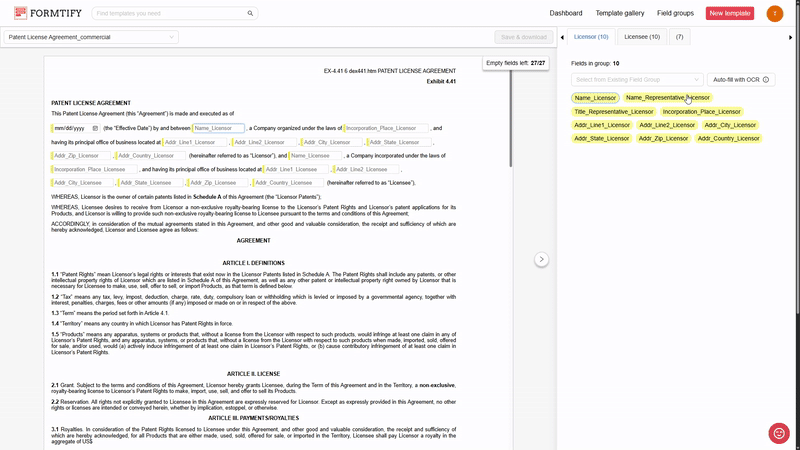This screenshot has width=800, height=450.
Task: Collapse side panel with round arrow button
Action: [x=541, y=259]
